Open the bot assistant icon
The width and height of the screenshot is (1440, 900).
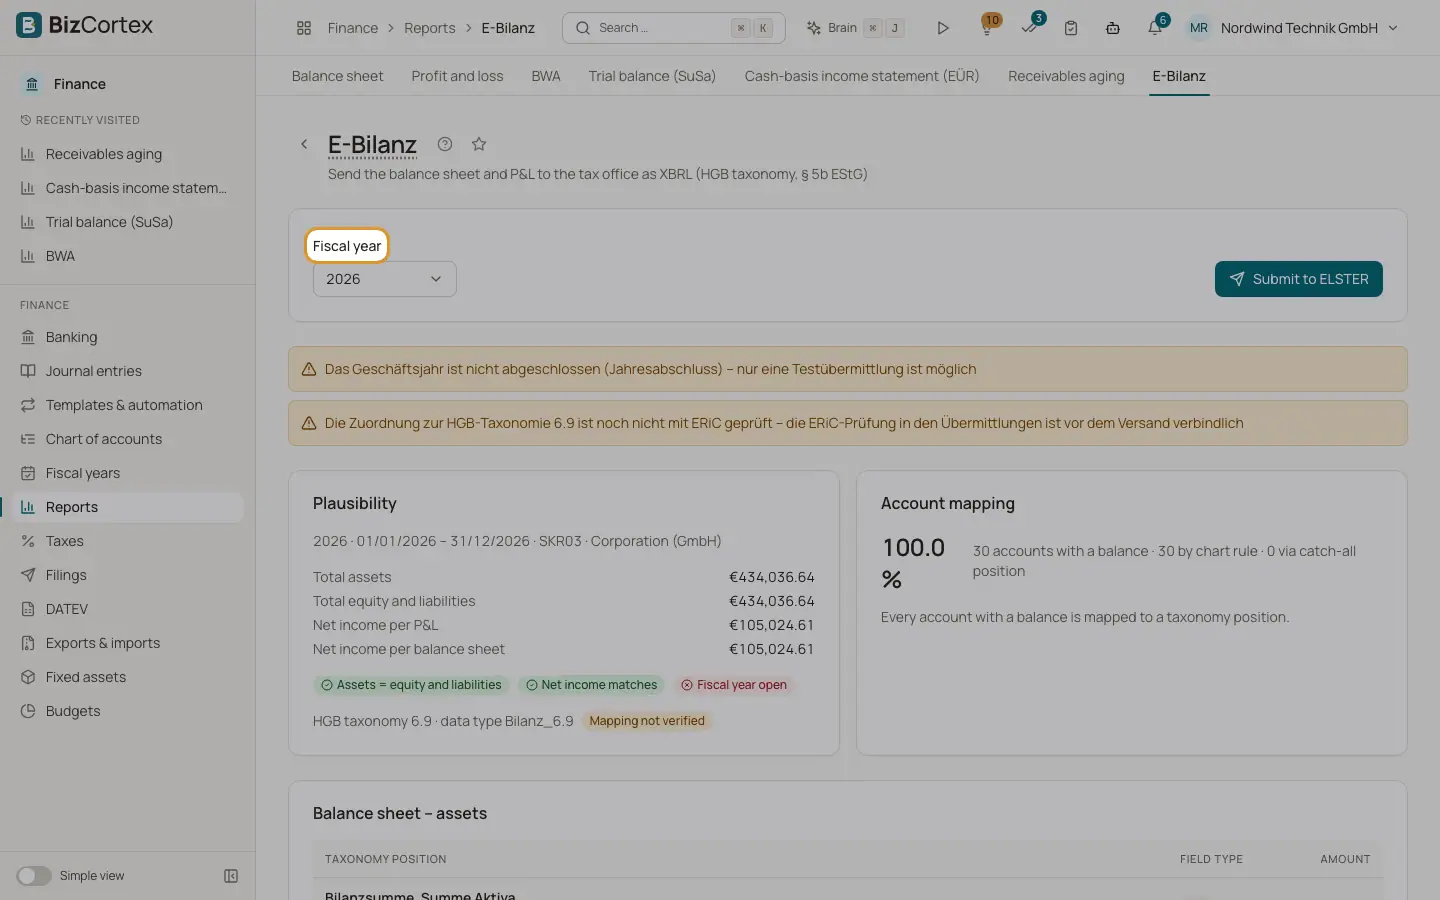1113,28
